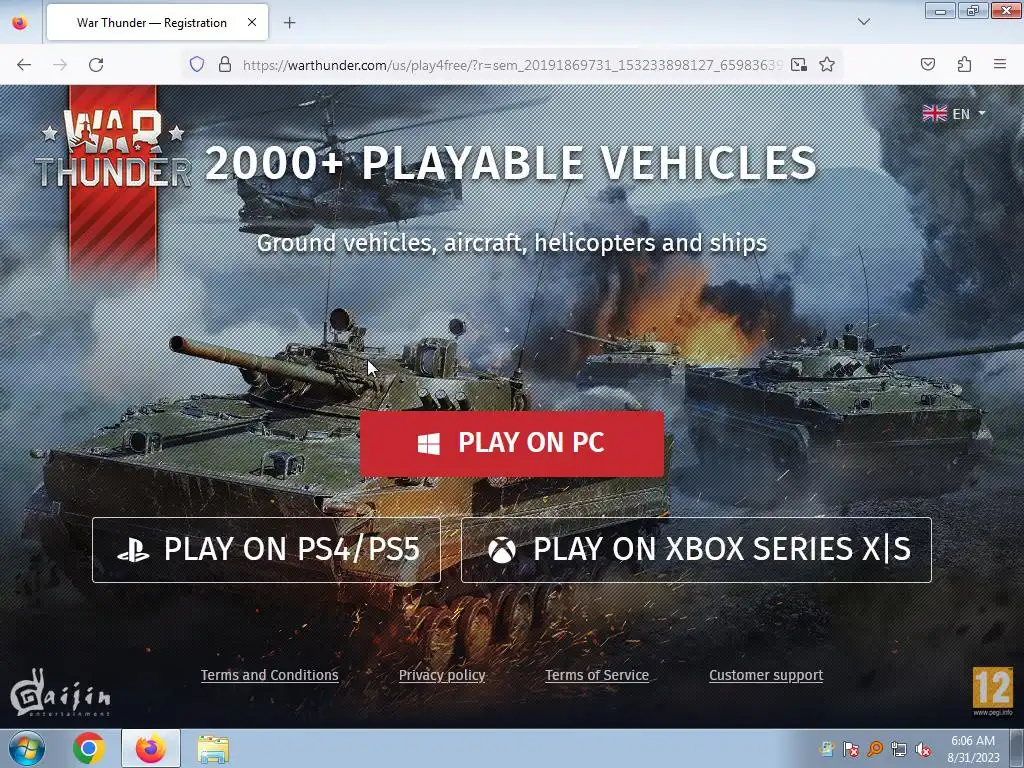Click the War Thunder logo
The width and height of the screenshot is (1024, 768).
pos(113,150)
